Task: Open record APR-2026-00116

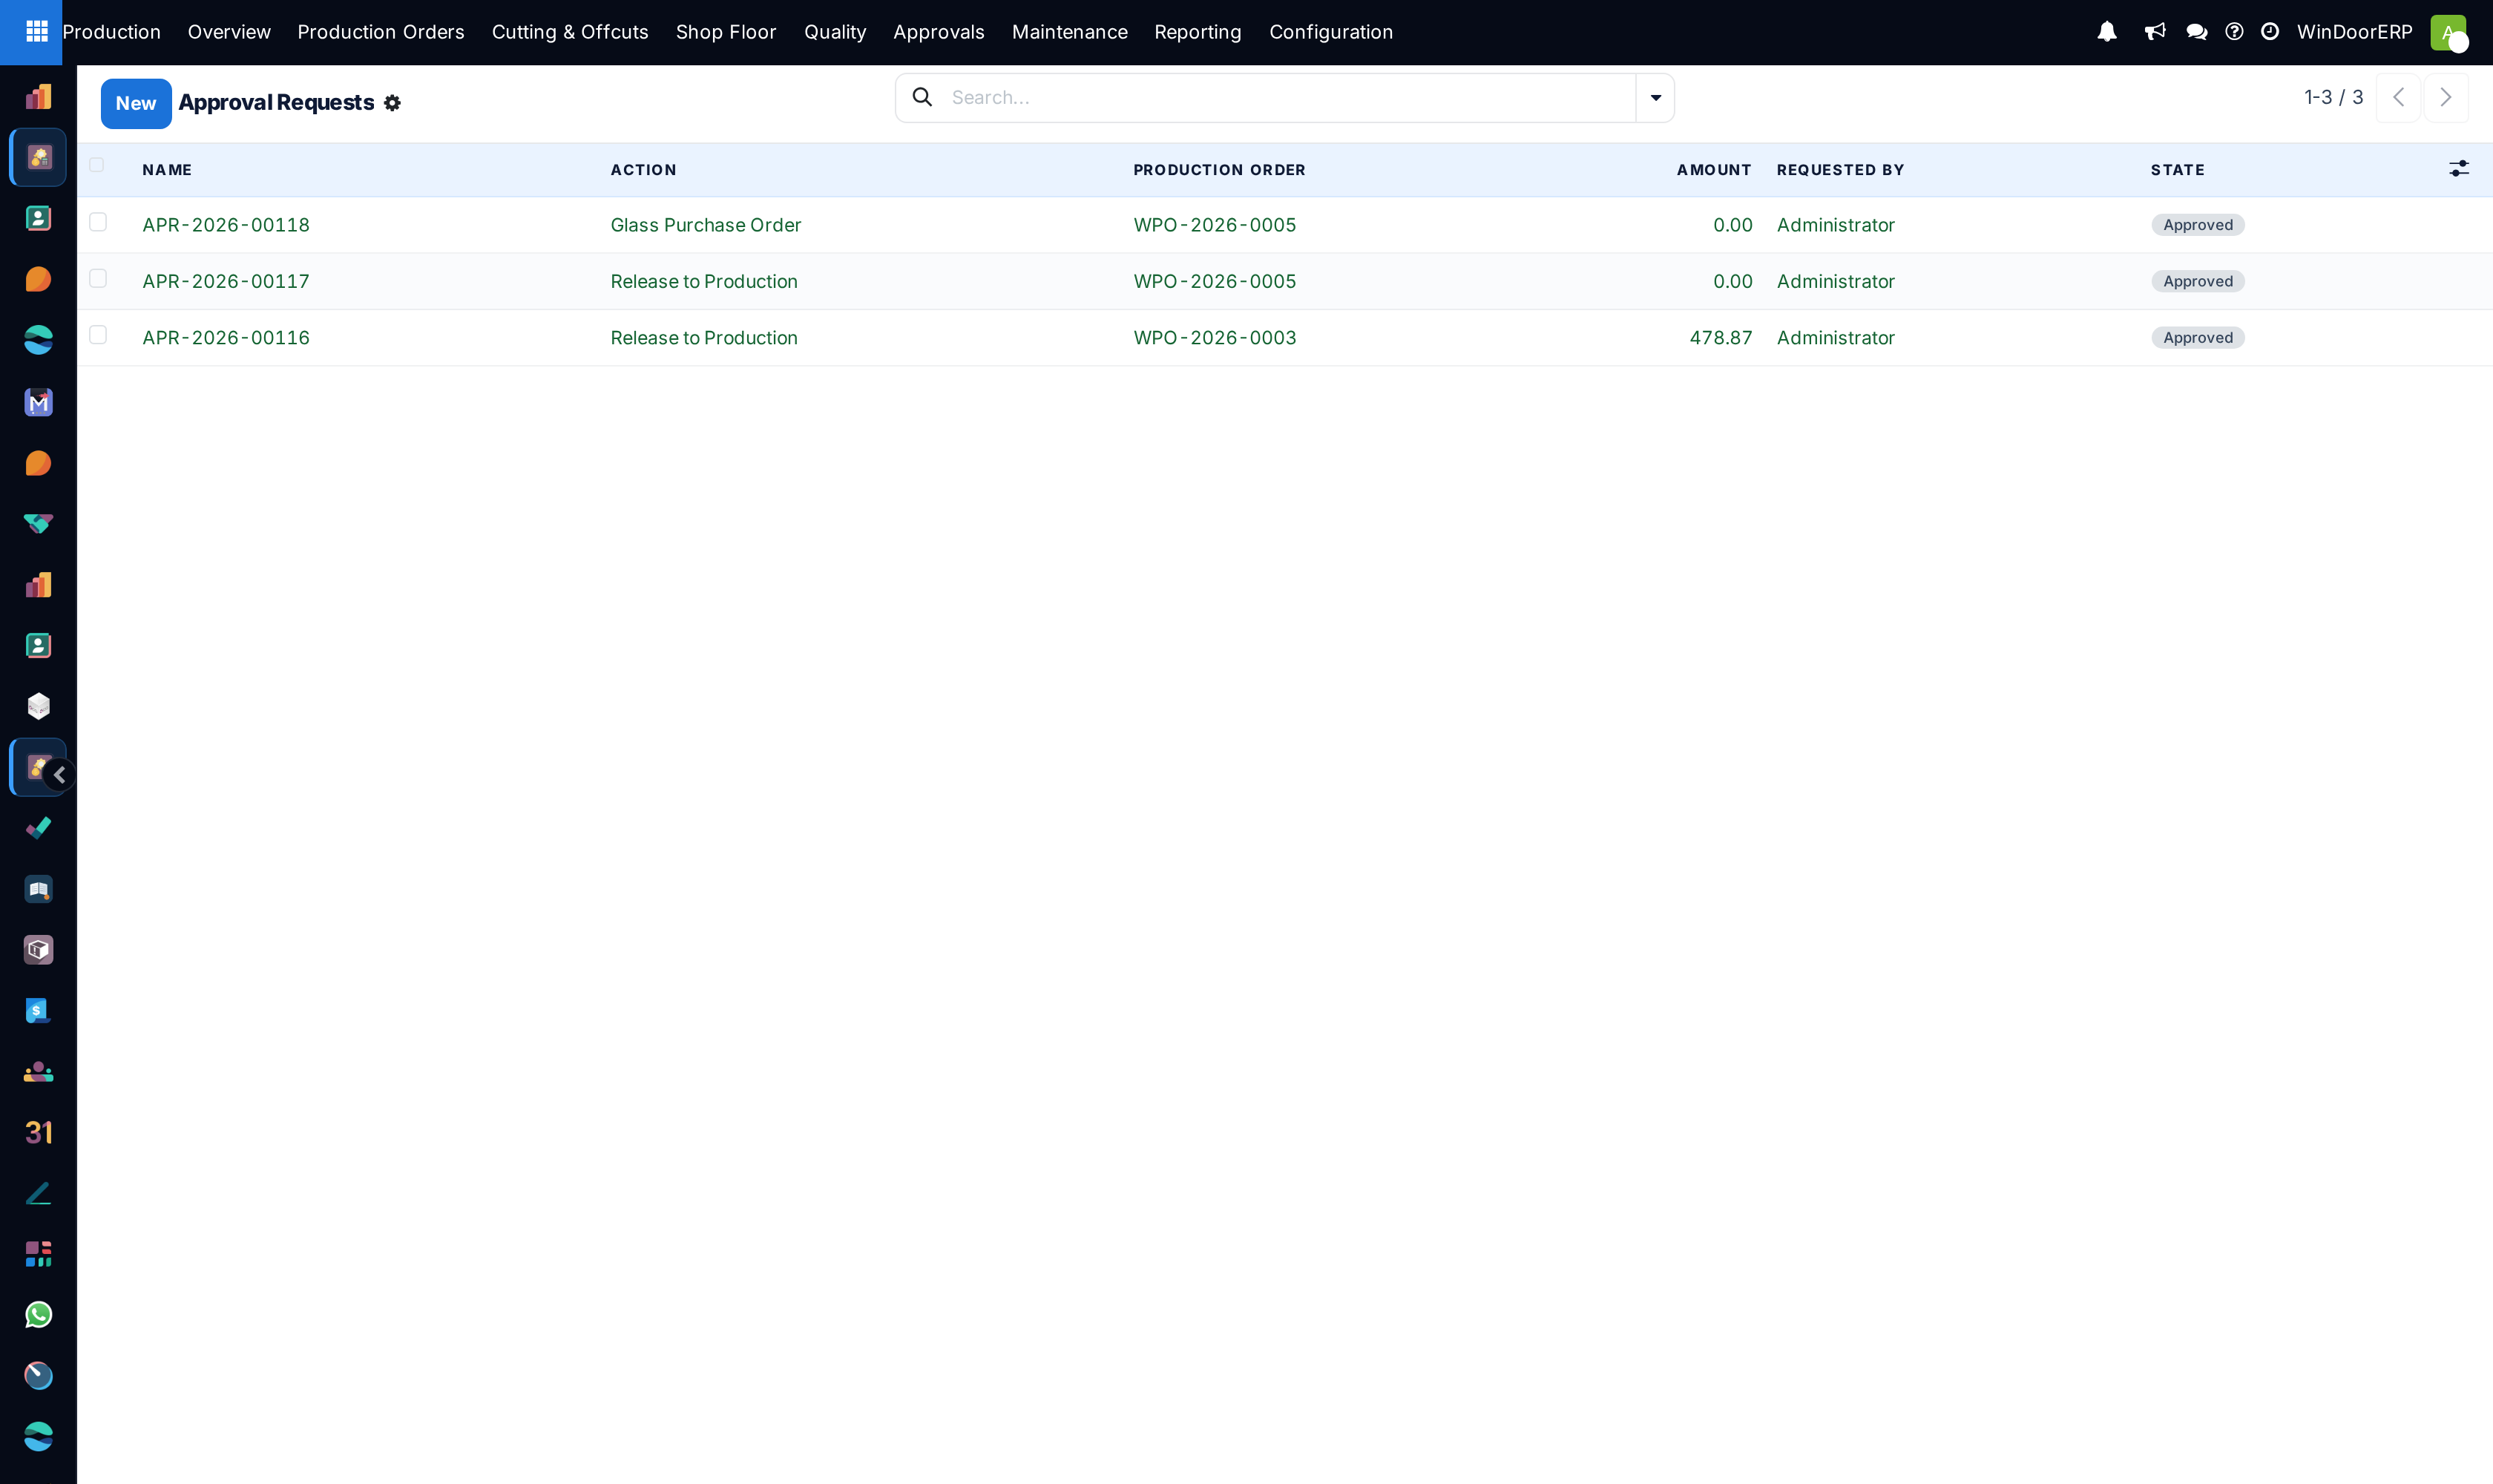Action: click(226, 338)
